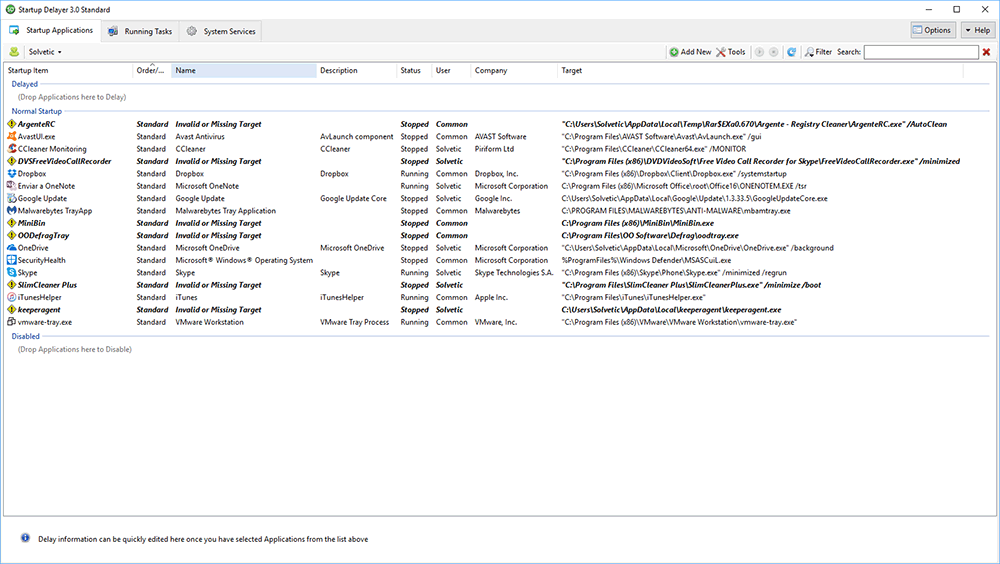Viewport: 1000px width, 564px height.
Task: Click the green user icon beside Solvetic
Action: (x=14, y=52)
